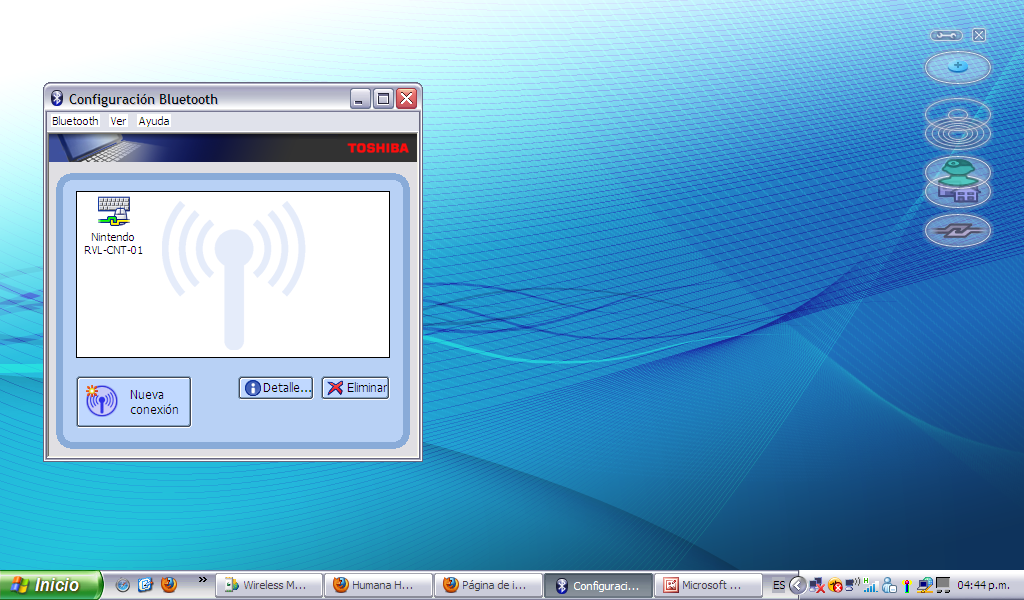Screen dimensions: 1024x600
Task: Open the Bluetooth menu
Action: (75, 121)
